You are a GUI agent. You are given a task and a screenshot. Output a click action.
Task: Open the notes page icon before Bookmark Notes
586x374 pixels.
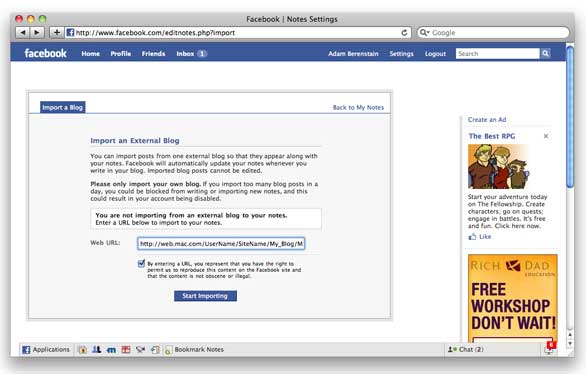click(168, 350)
